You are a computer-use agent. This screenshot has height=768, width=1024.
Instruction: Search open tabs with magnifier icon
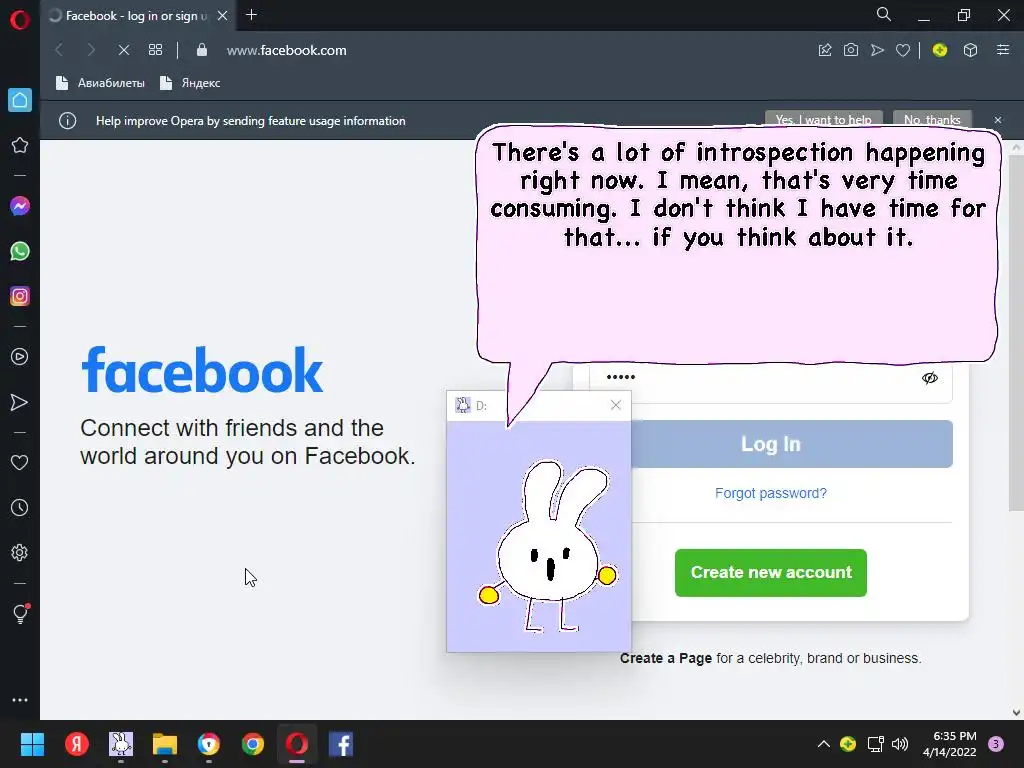[x=884, y=14]
